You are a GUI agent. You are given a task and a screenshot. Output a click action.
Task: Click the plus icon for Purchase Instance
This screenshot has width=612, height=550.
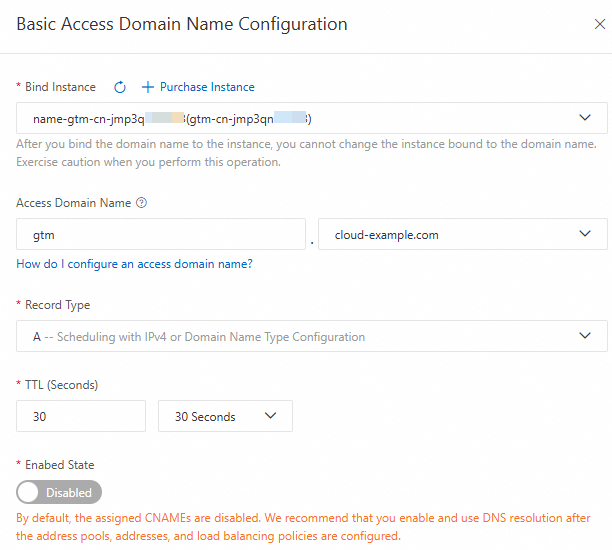148,87
